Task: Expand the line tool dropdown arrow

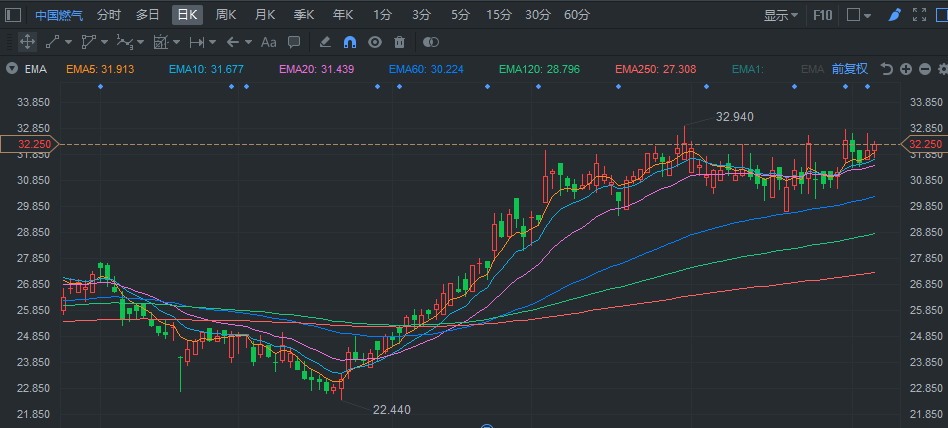Action: 68,42
